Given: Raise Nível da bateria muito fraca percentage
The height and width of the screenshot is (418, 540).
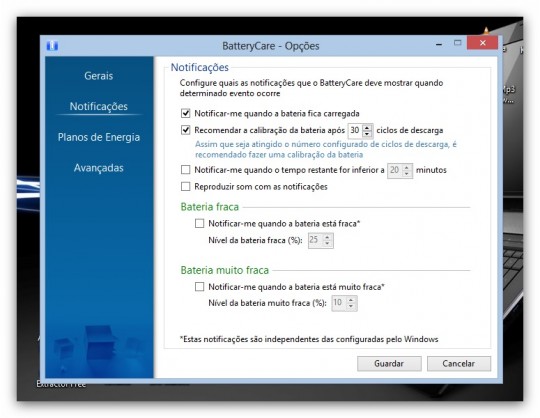Looking at the screenshot, I should 351,300.
